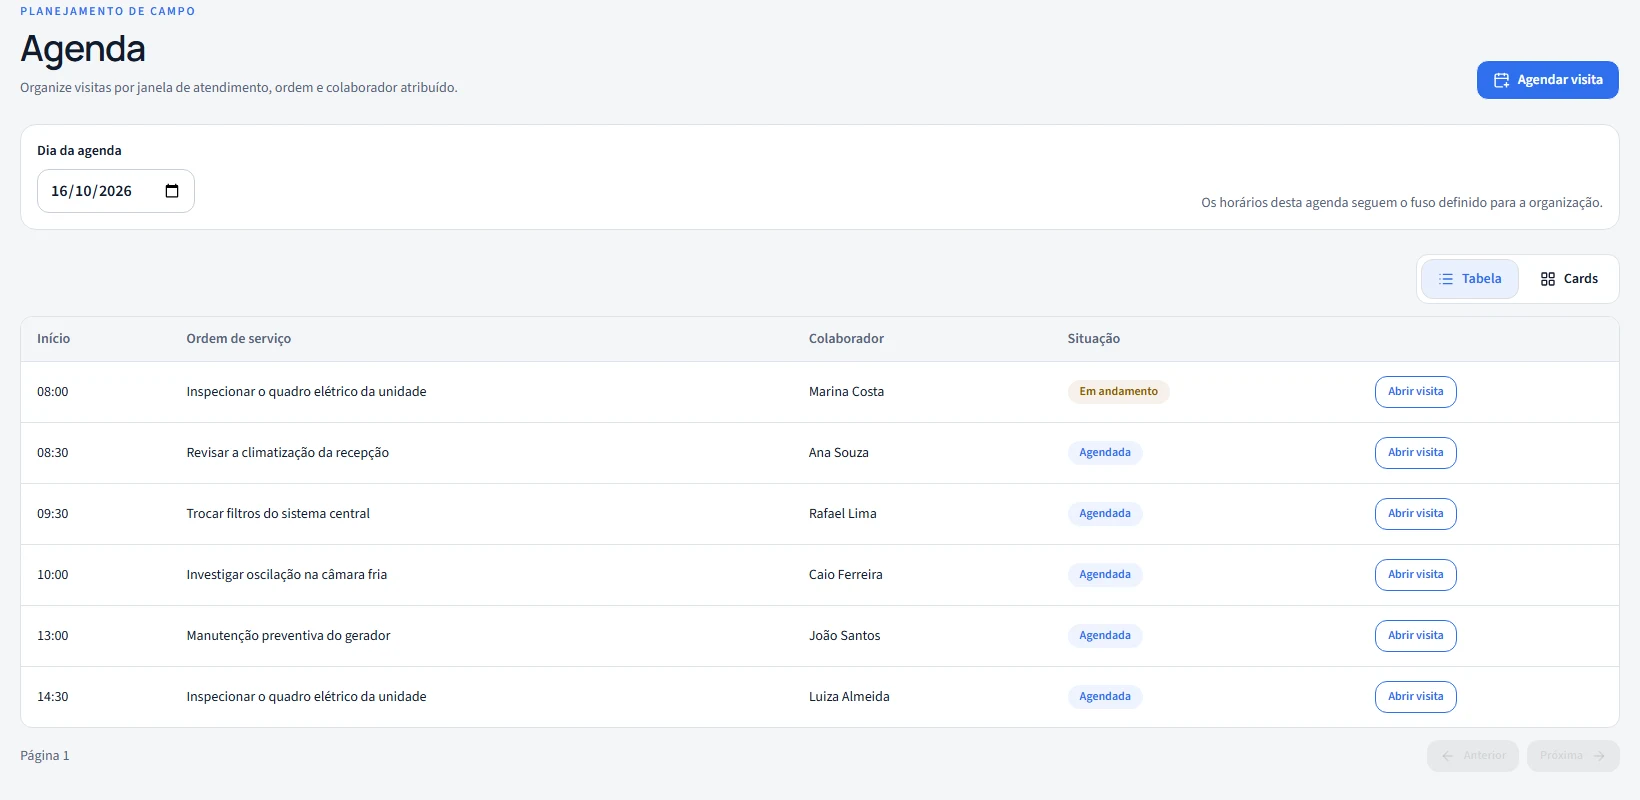Screen dimensions: 1640x800
Task: Select the Em andamento status badge
Action: [1118, 392]
